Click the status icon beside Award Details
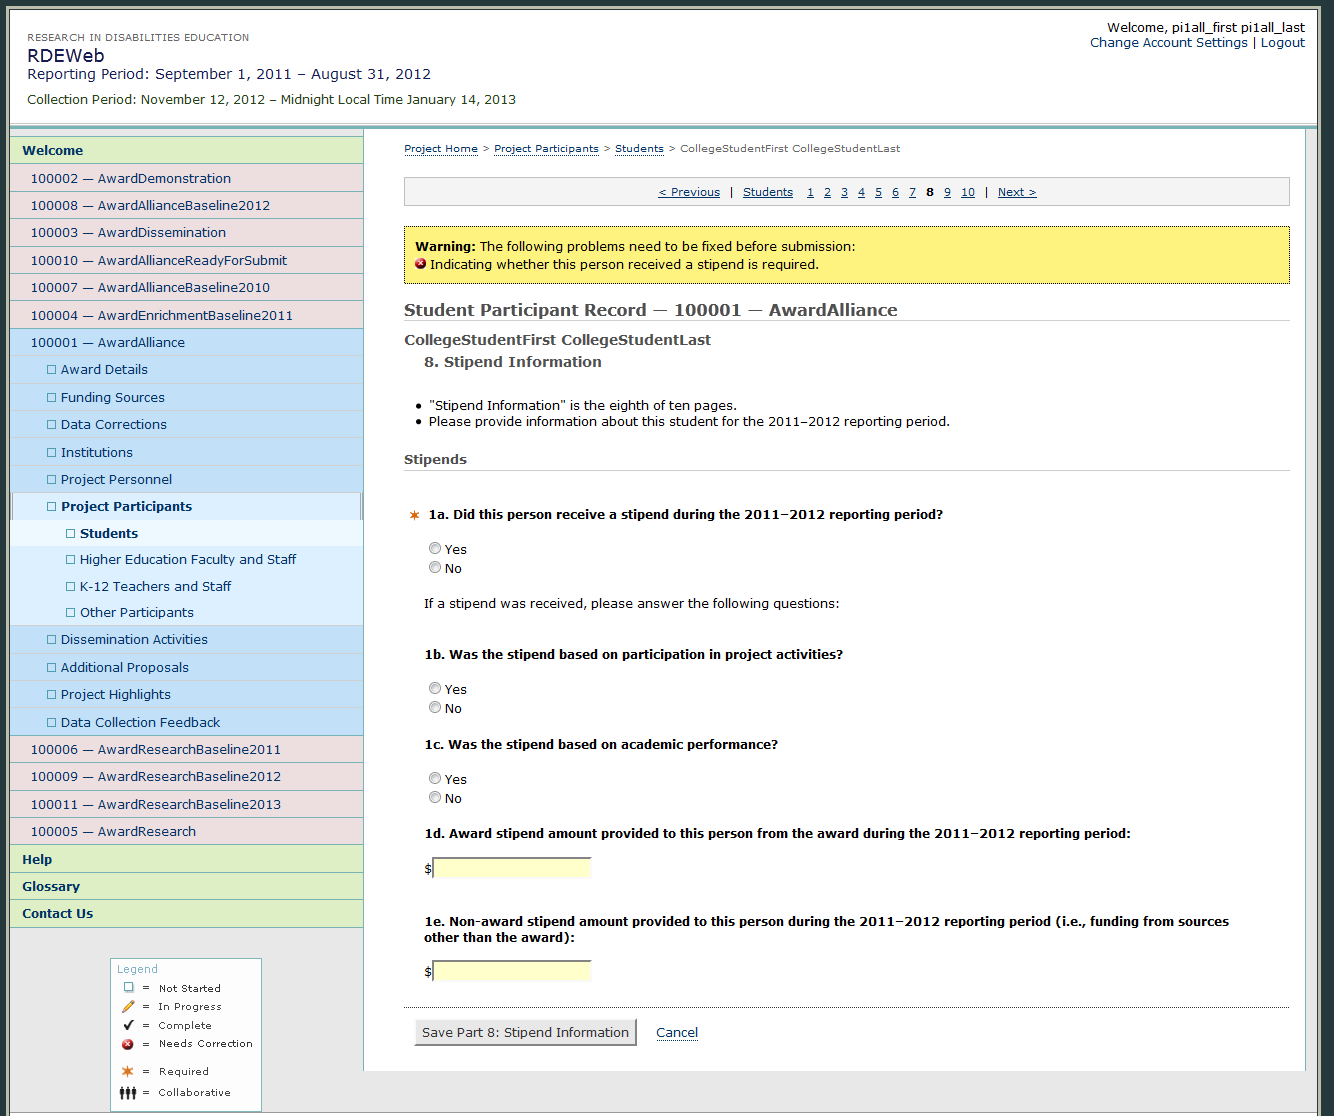The height and width of the screenshot is (1116, 1334). click(x=51, y=370)
